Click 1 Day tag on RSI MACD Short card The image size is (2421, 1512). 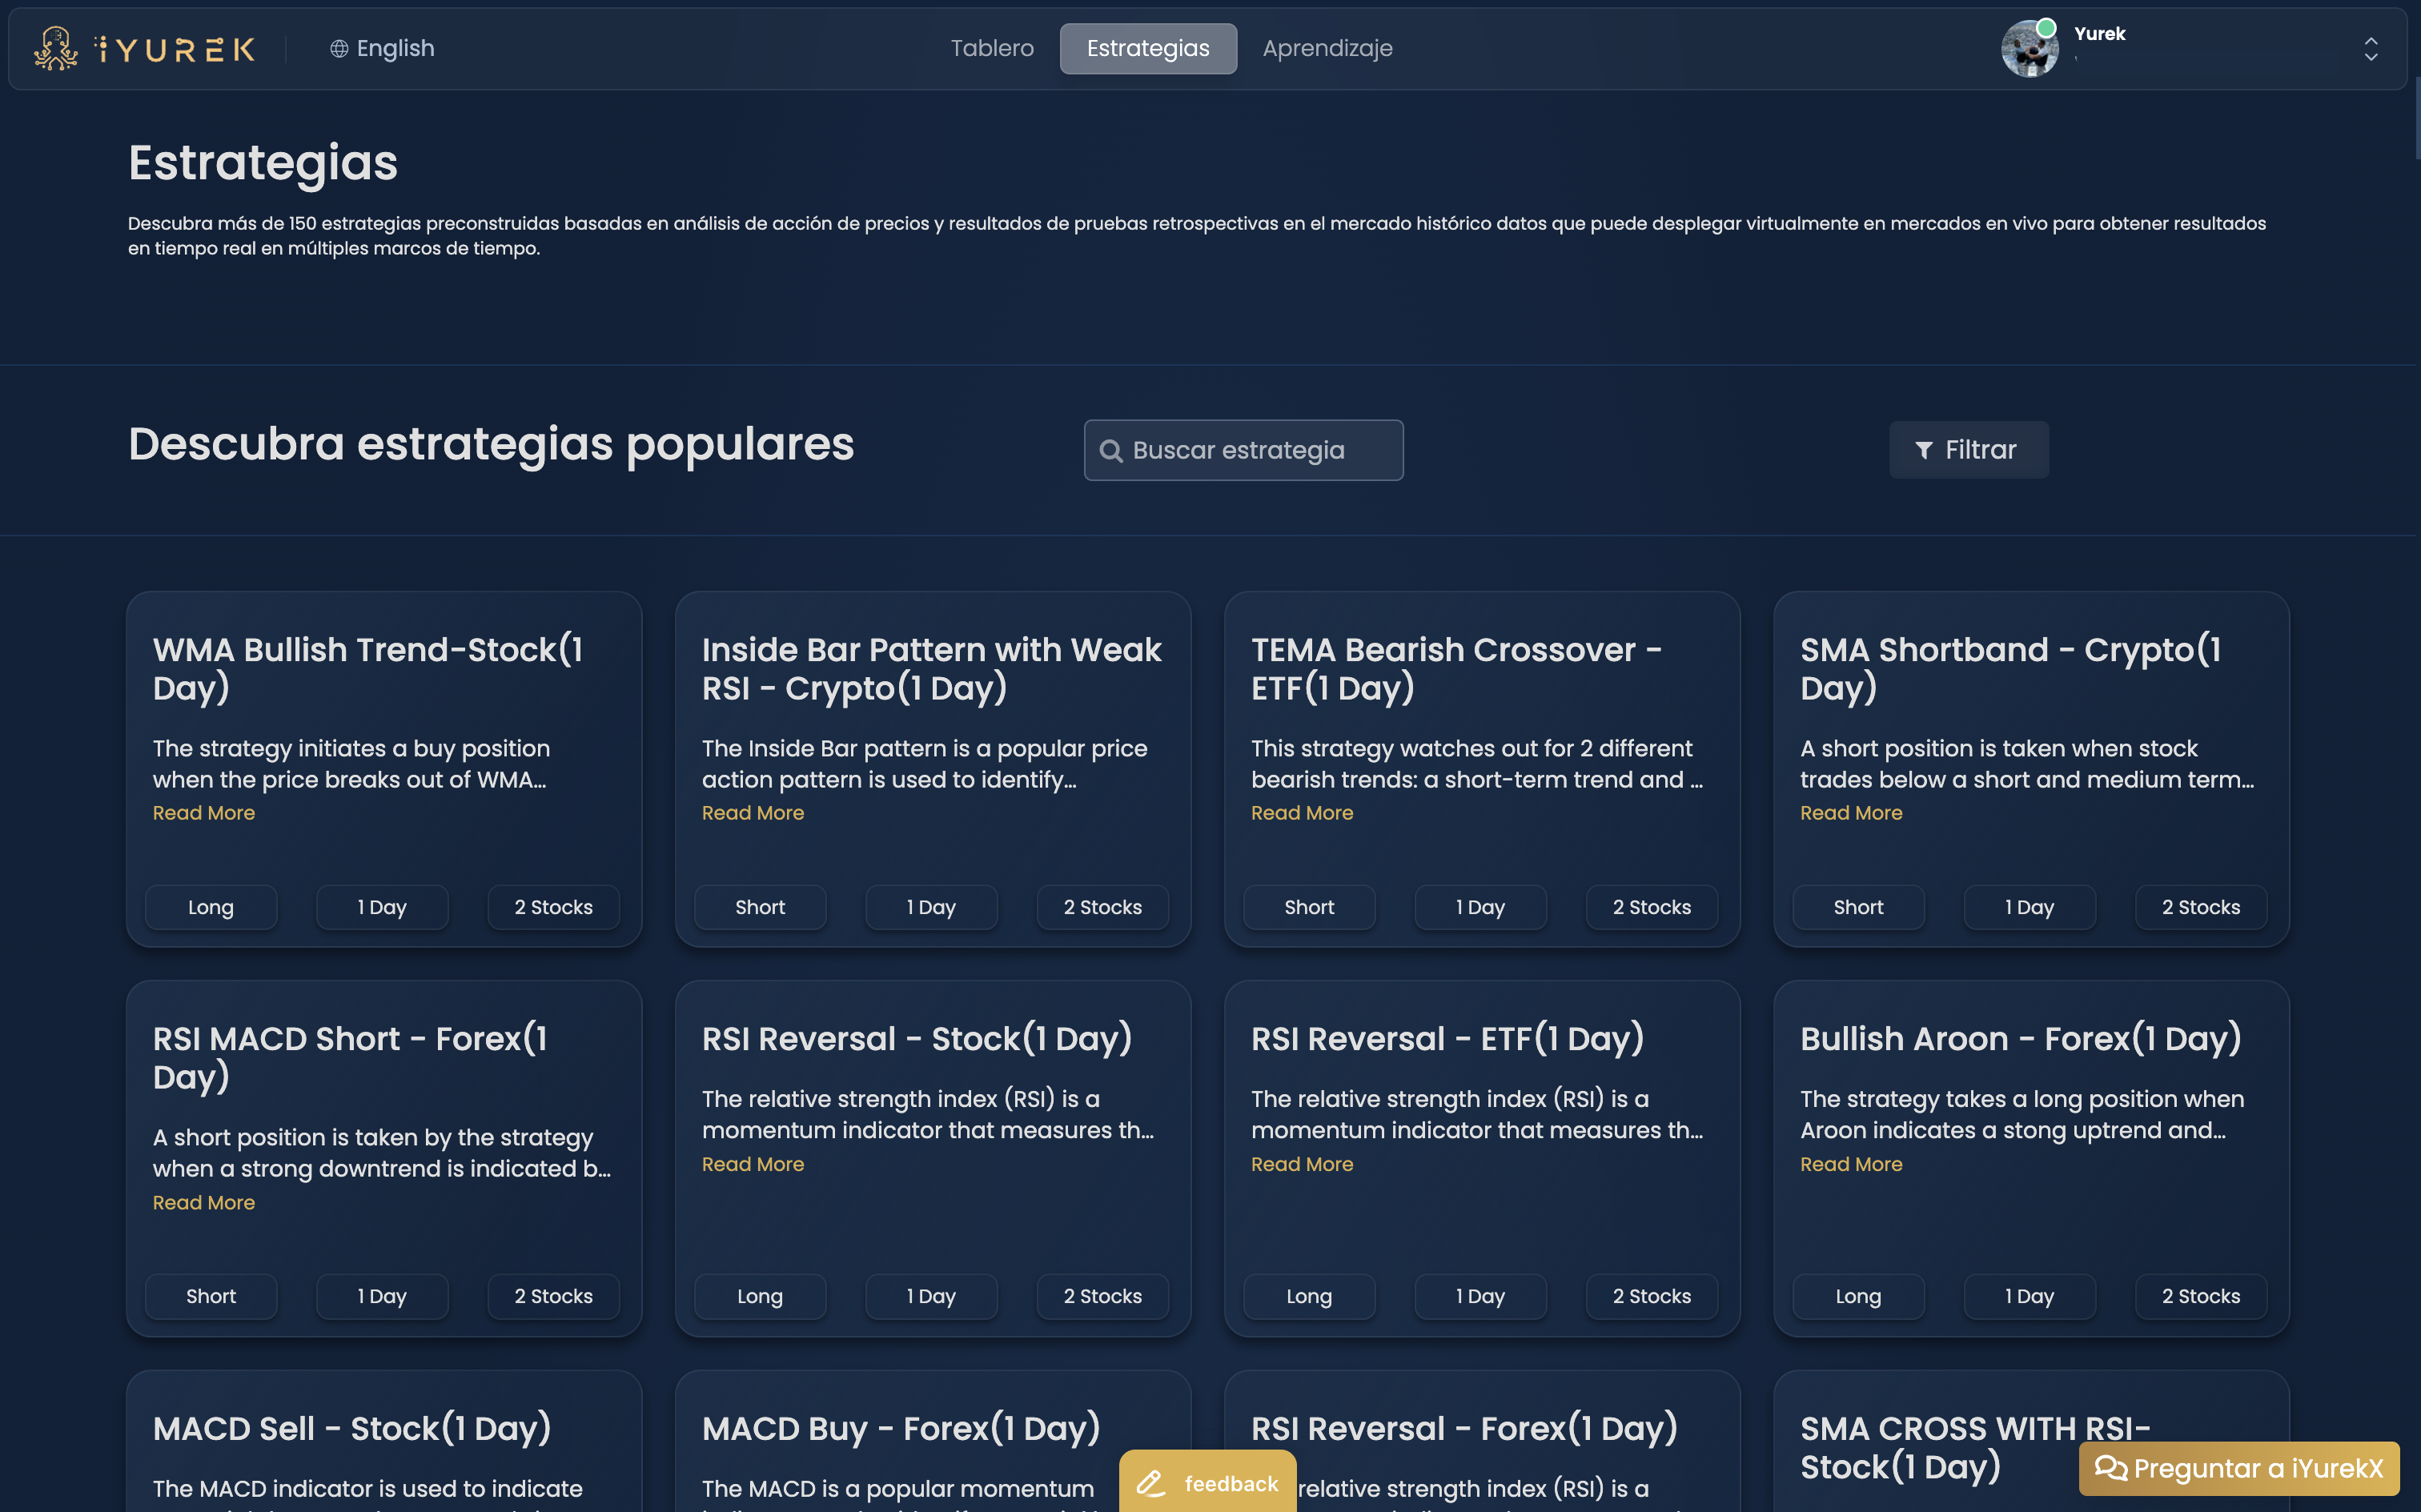(382, 1296)
